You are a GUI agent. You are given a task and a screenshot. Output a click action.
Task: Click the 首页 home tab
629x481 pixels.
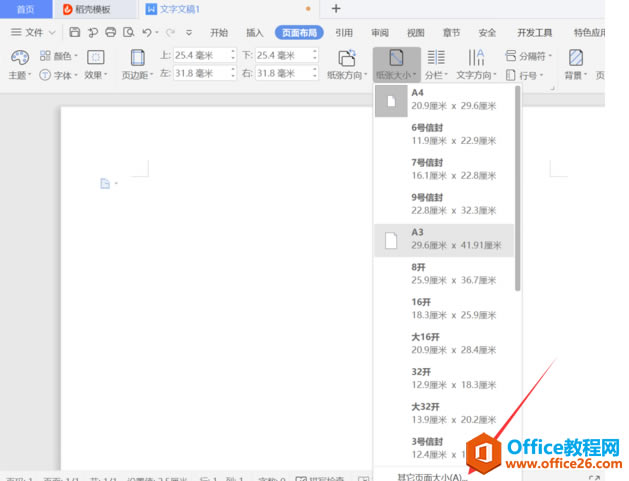coord(26,9)
